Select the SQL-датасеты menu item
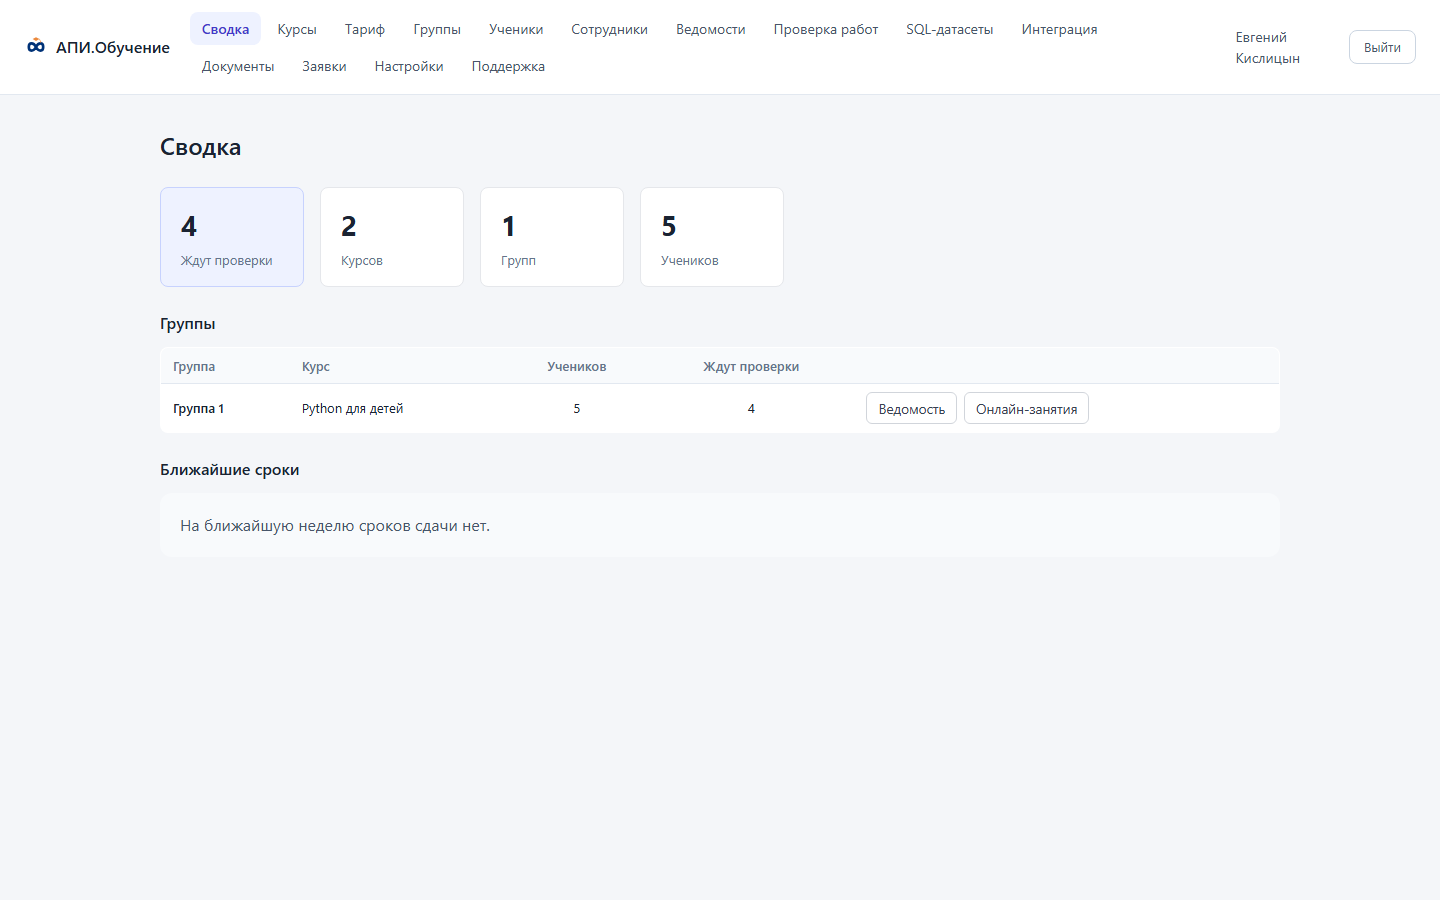This screenshot has width=1440, height=900. 950,29
